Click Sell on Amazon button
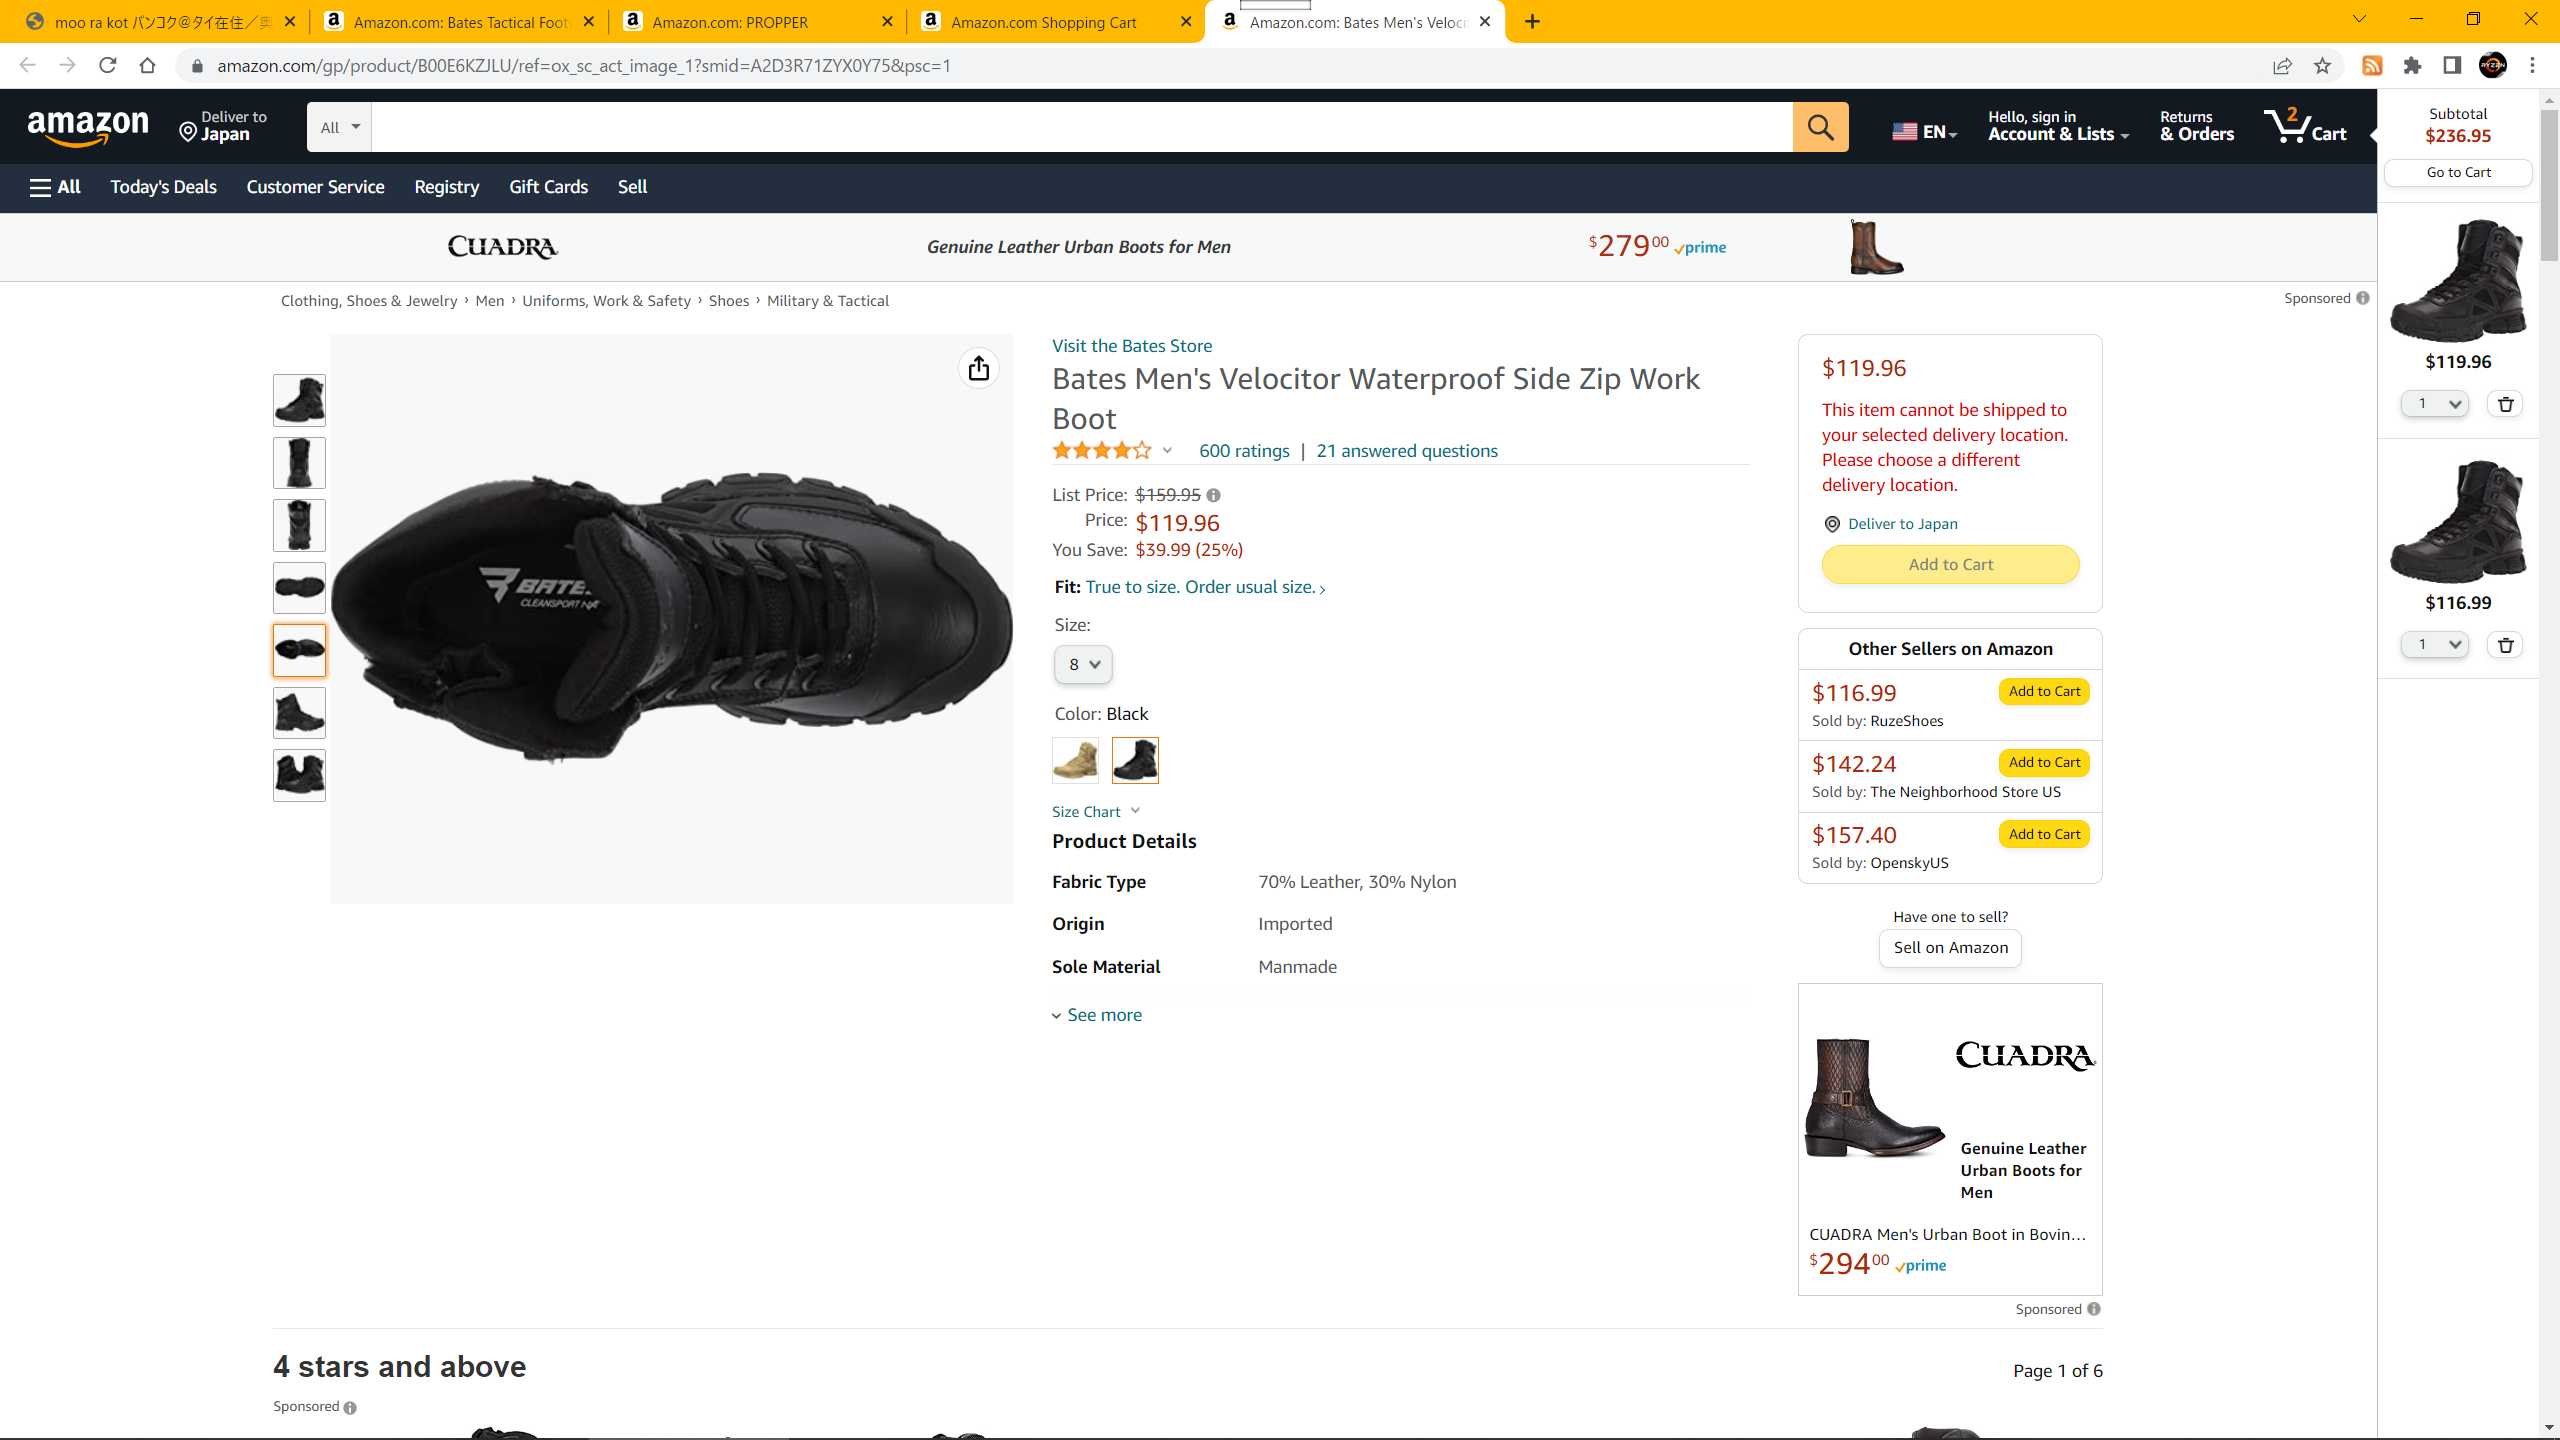 coord(1950,948)
